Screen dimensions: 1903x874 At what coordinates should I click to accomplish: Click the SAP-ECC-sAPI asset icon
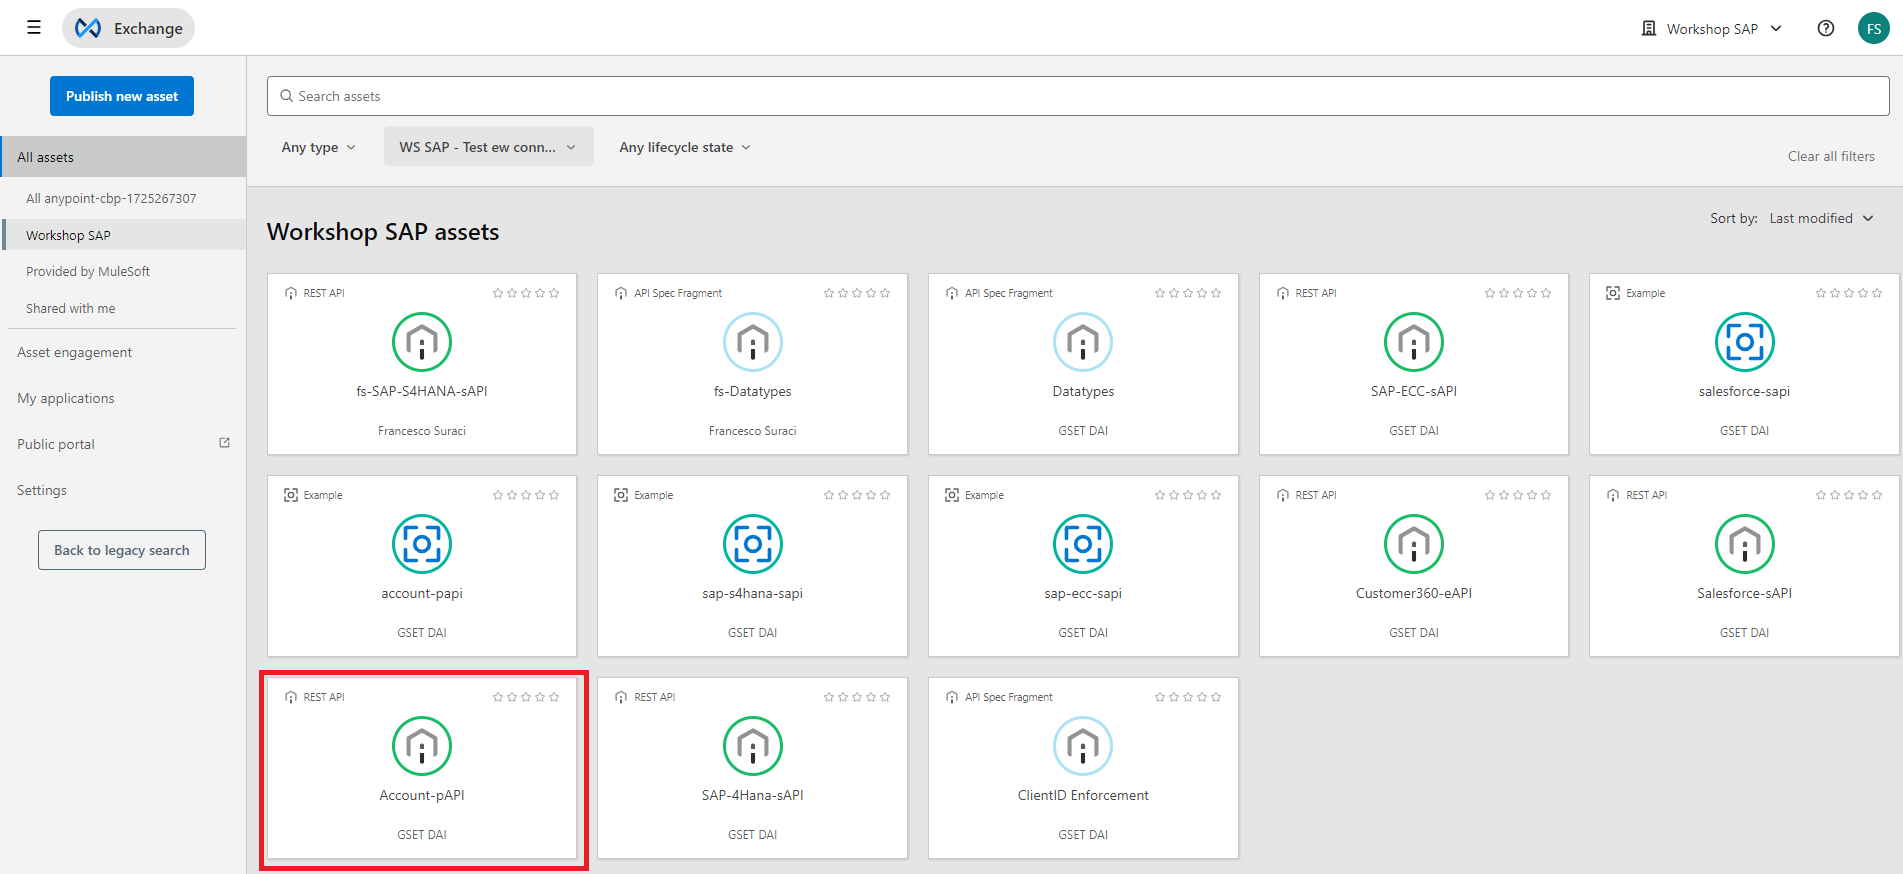[1414, 342]
